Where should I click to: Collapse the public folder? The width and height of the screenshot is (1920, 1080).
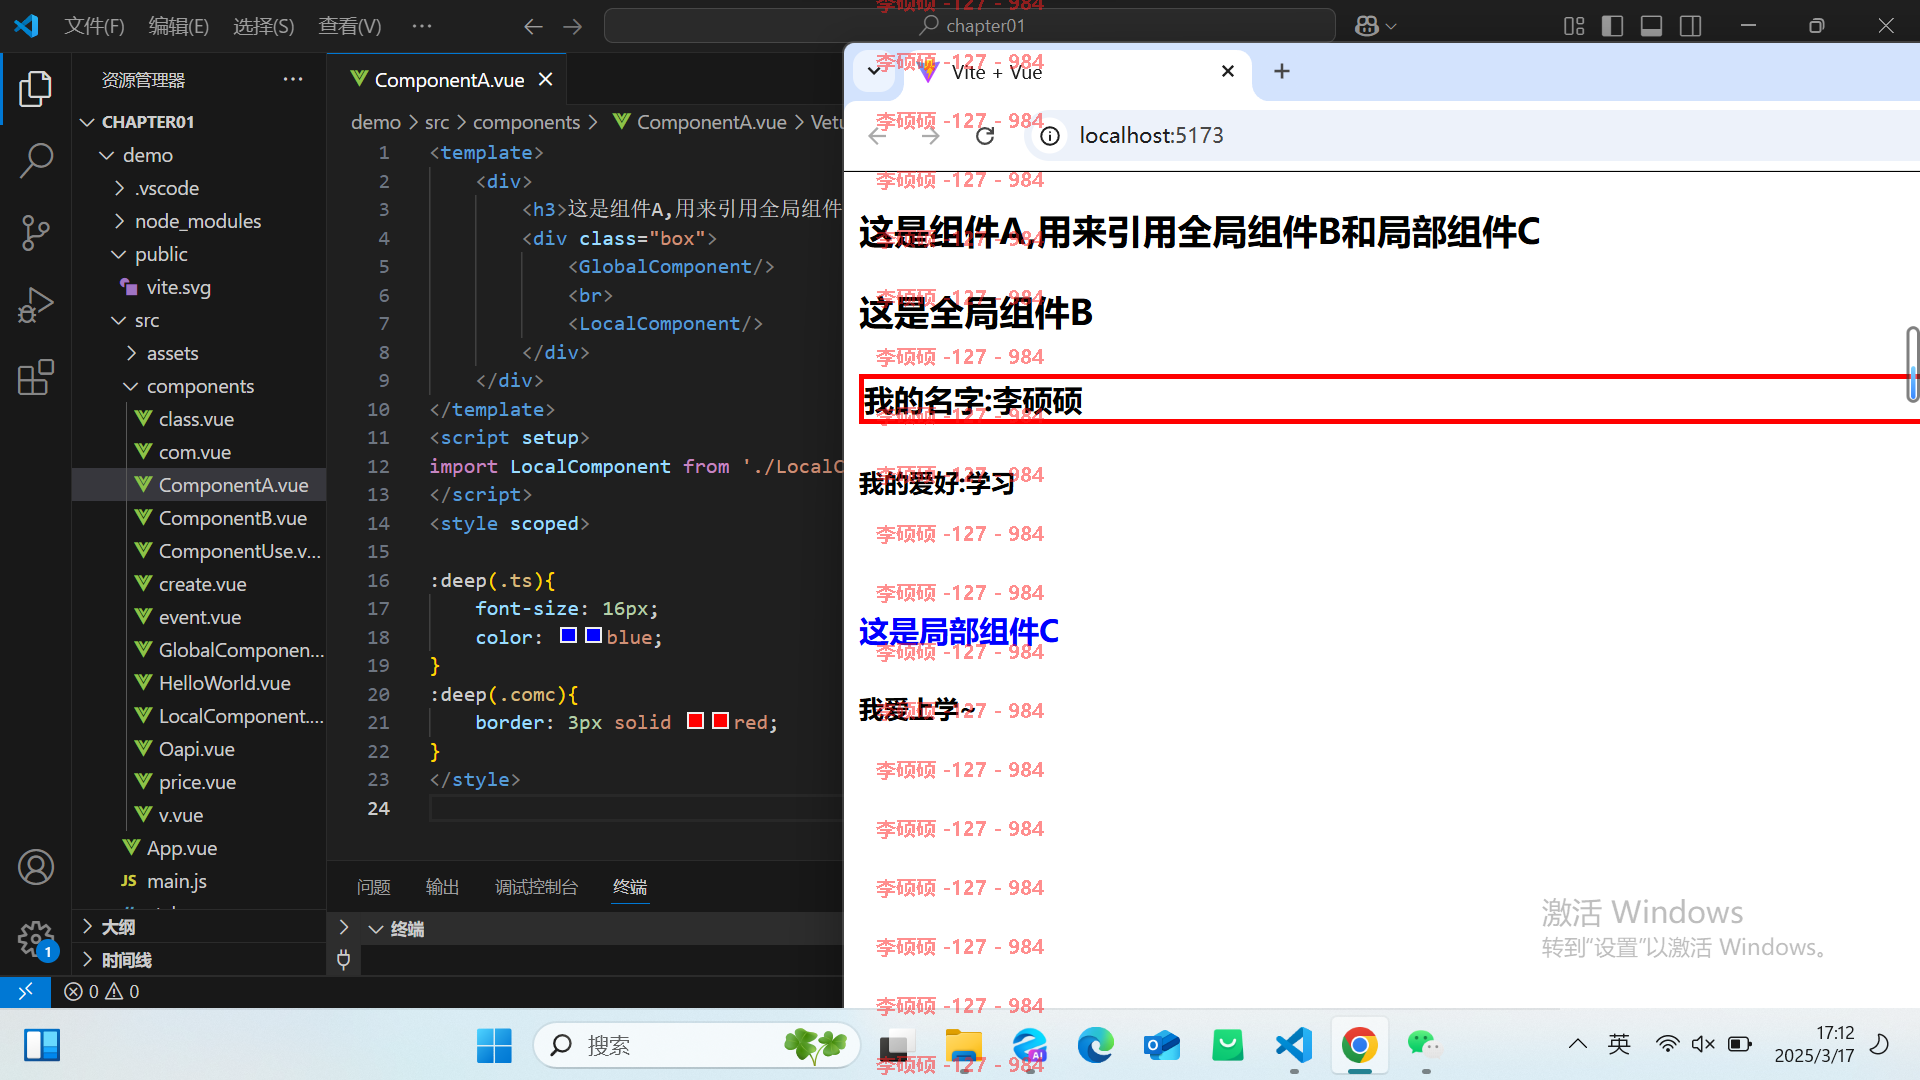[119, 254]
